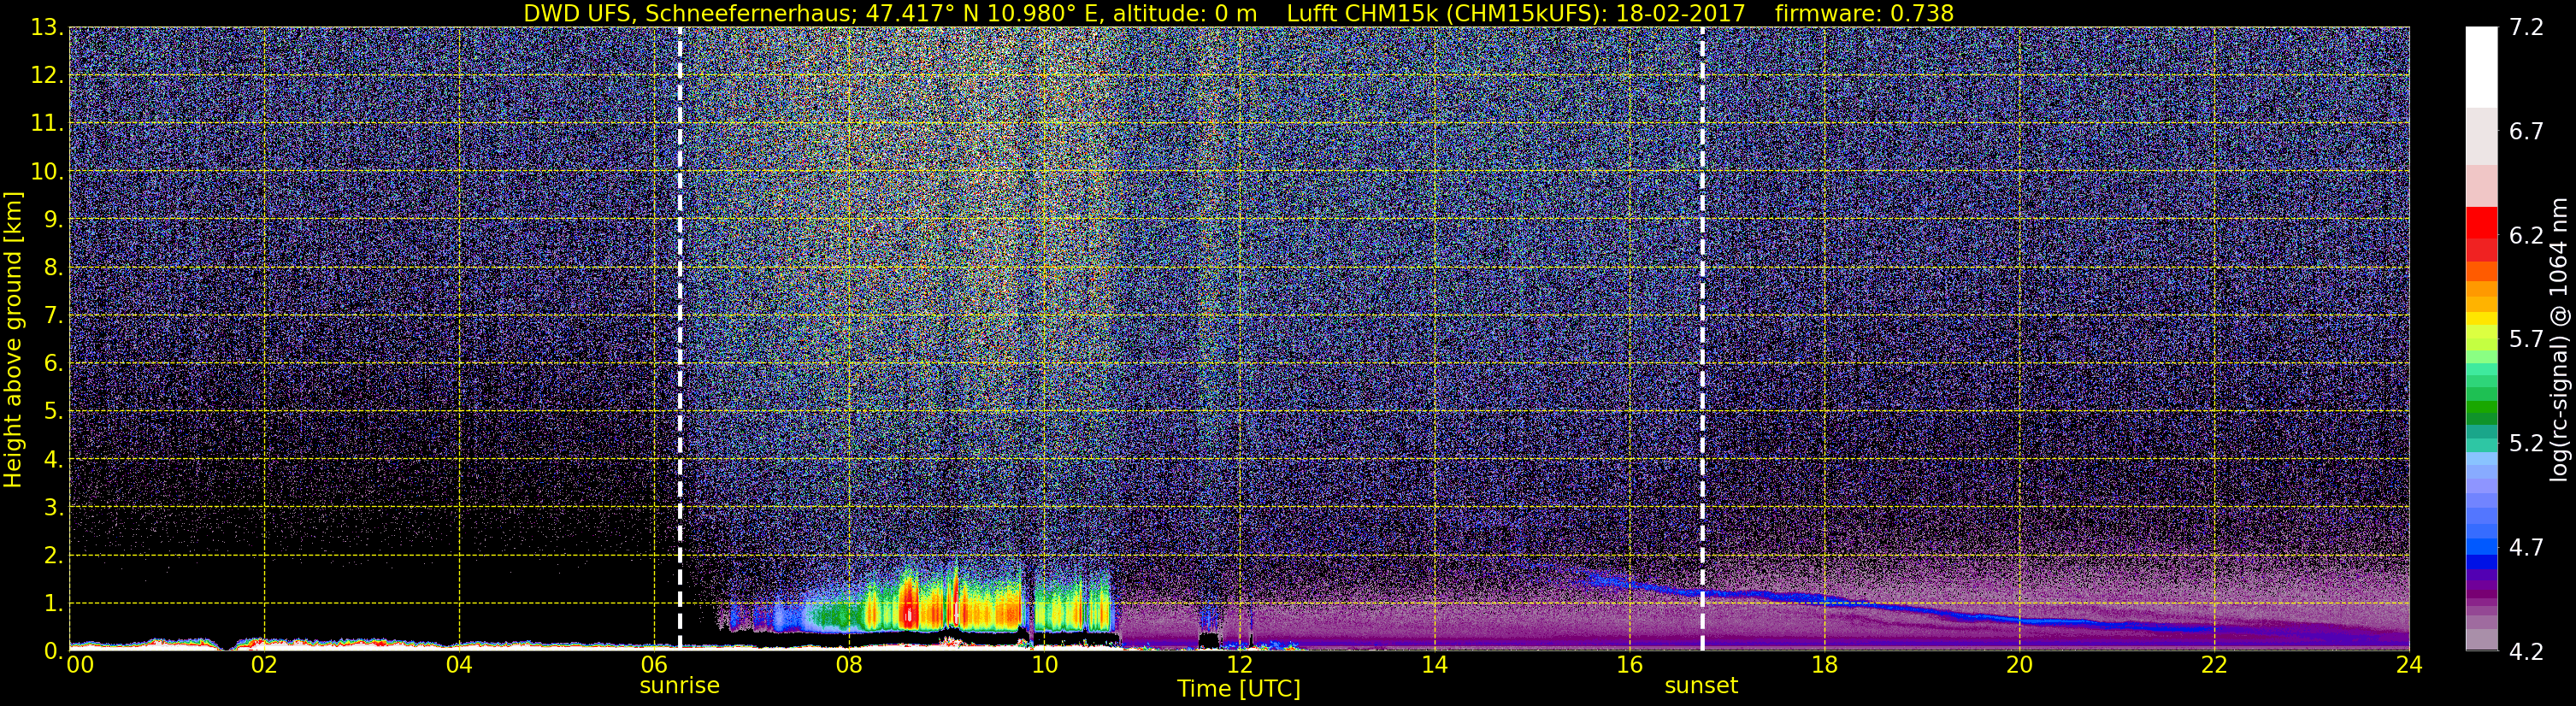Click the colorbar tick value 5.7
Image resolution: width=2576 pixels, height=706 pixels.
click(x=2526, y=340)
